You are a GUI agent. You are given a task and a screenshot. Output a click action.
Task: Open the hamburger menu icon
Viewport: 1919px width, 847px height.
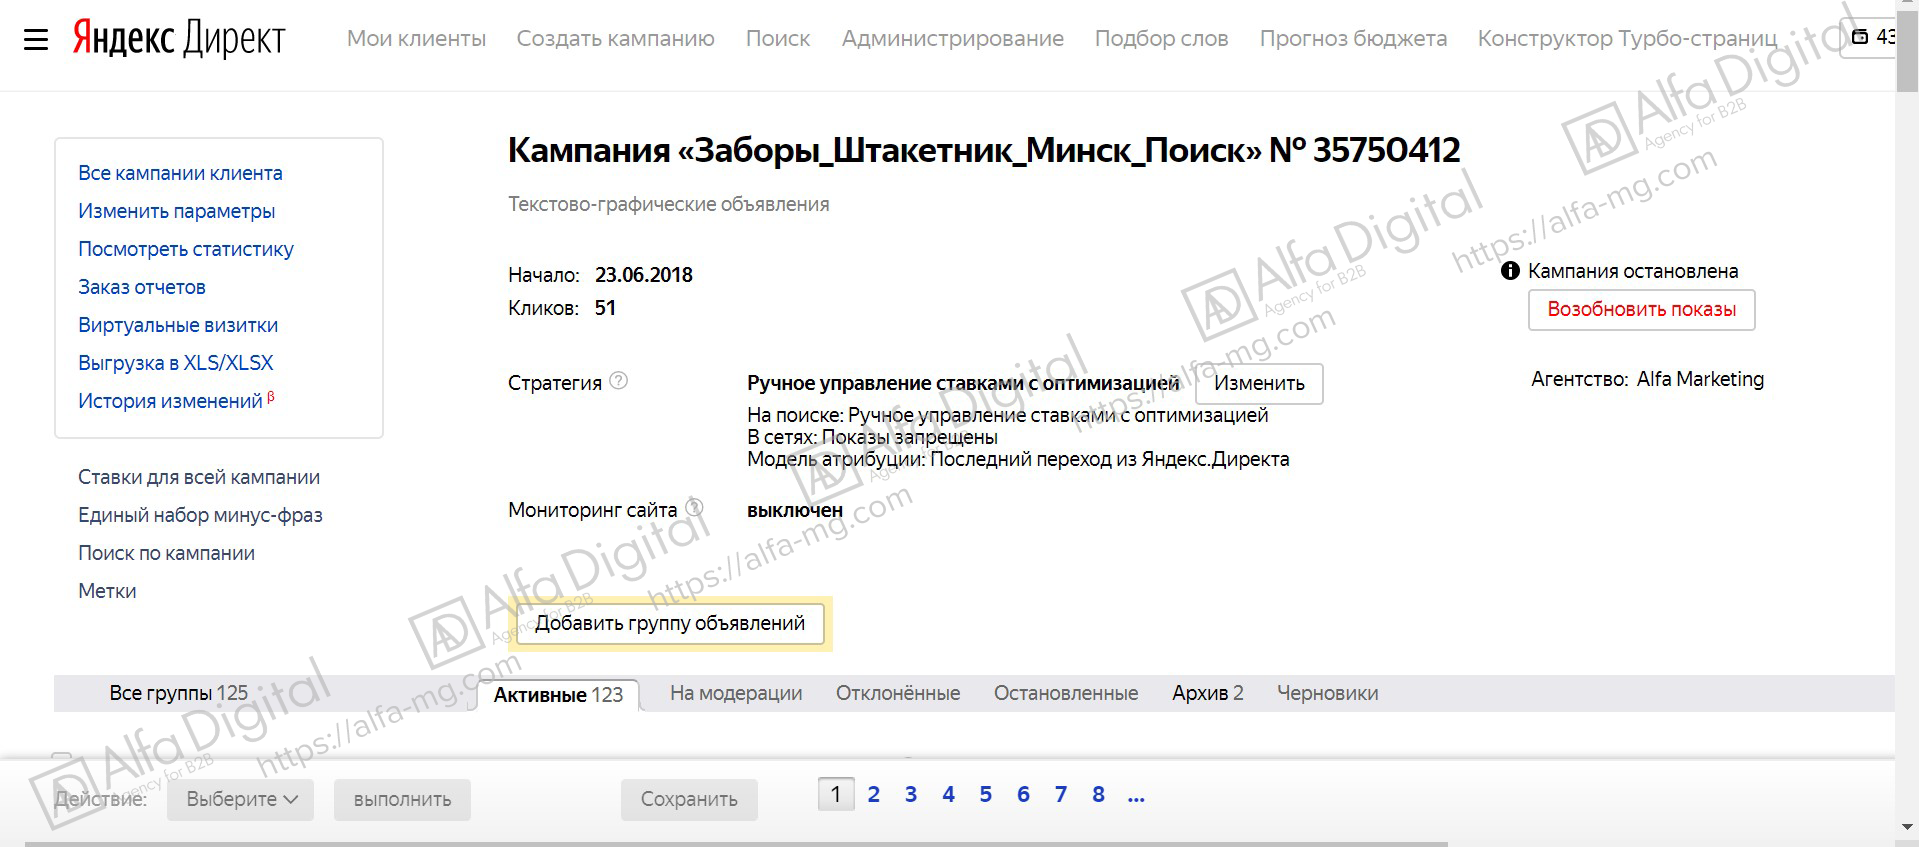coord(36,40)
